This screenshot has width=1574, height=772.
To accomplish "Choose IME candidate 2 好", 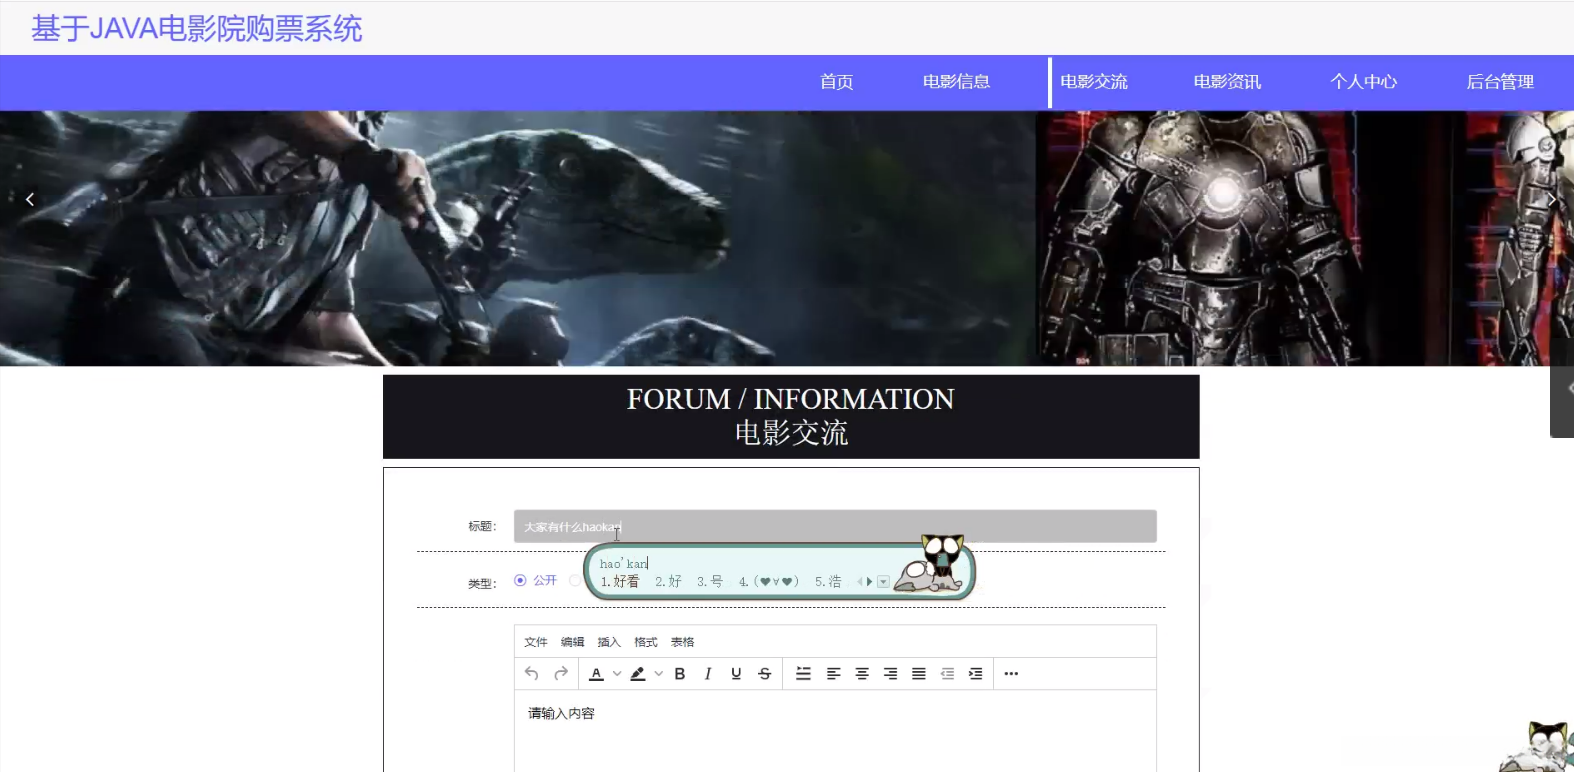I will tap(668, 581).
